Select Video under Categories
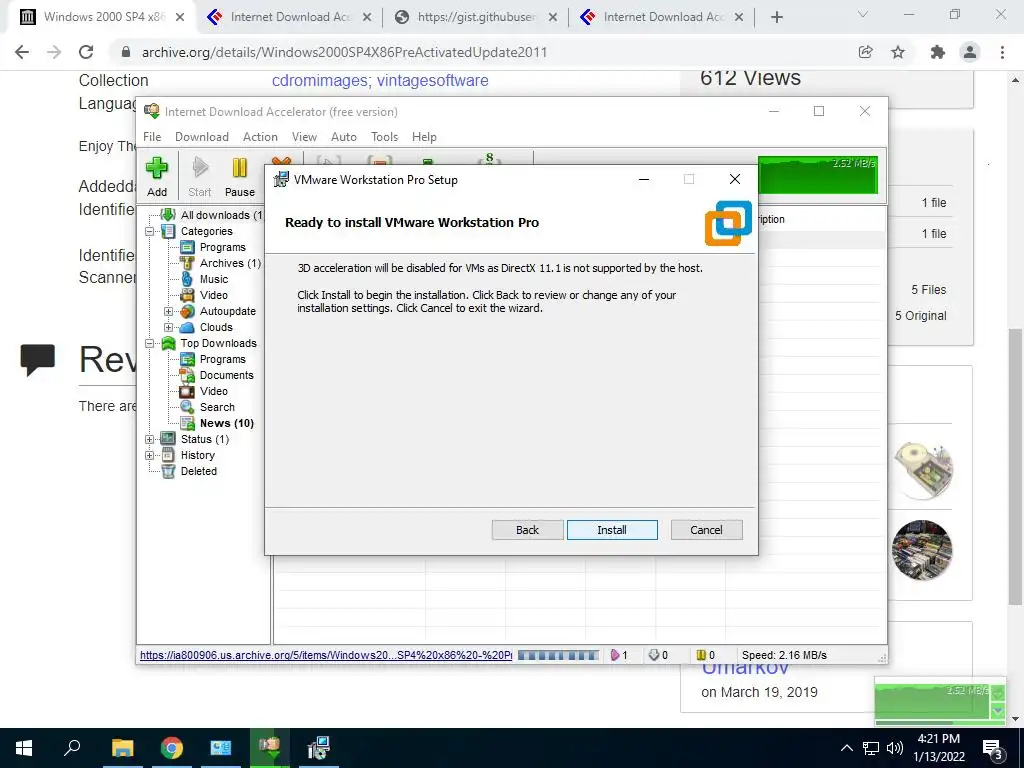Screen dimensions: 1024x768 (x=214, y=295)
